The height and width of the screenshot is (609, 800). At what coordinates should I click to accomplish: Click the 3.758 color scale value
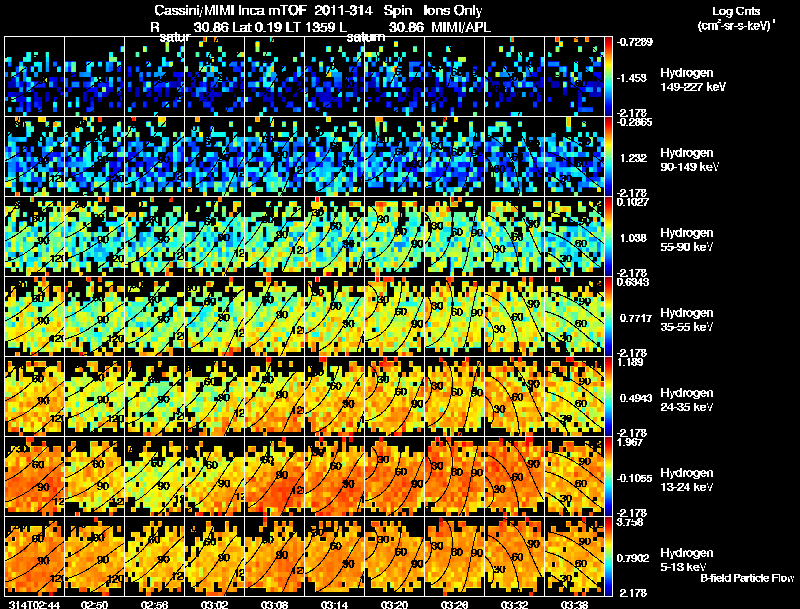tap(631, 522)
